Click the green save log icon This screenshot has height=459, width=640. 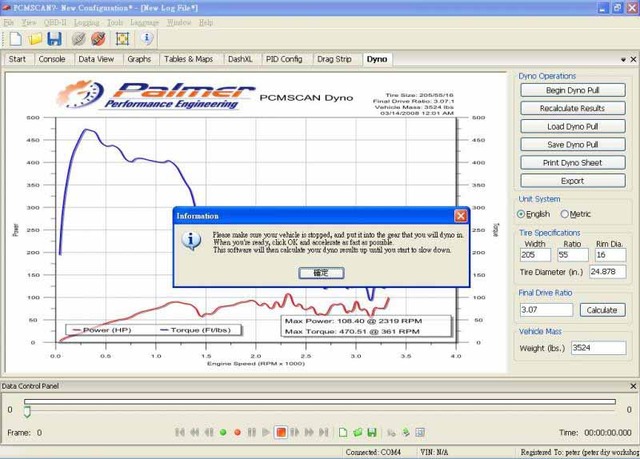[372, 432]
